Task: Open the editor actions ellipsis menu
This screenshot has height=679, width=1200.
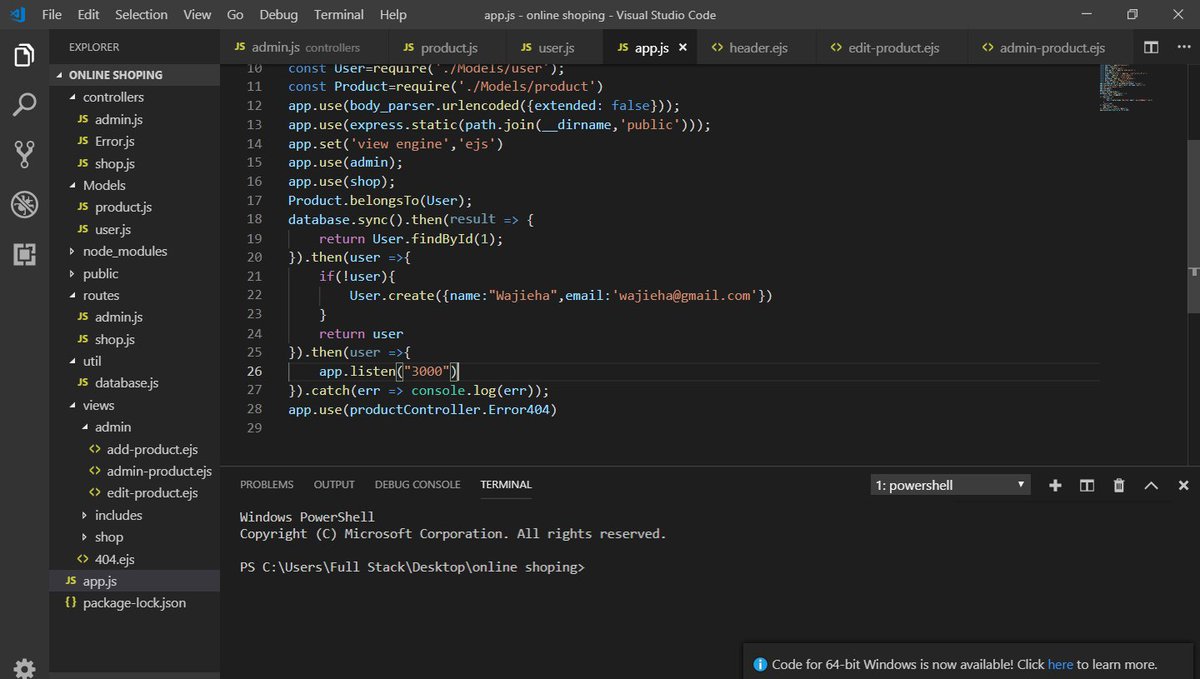Action: point(1183,46)
